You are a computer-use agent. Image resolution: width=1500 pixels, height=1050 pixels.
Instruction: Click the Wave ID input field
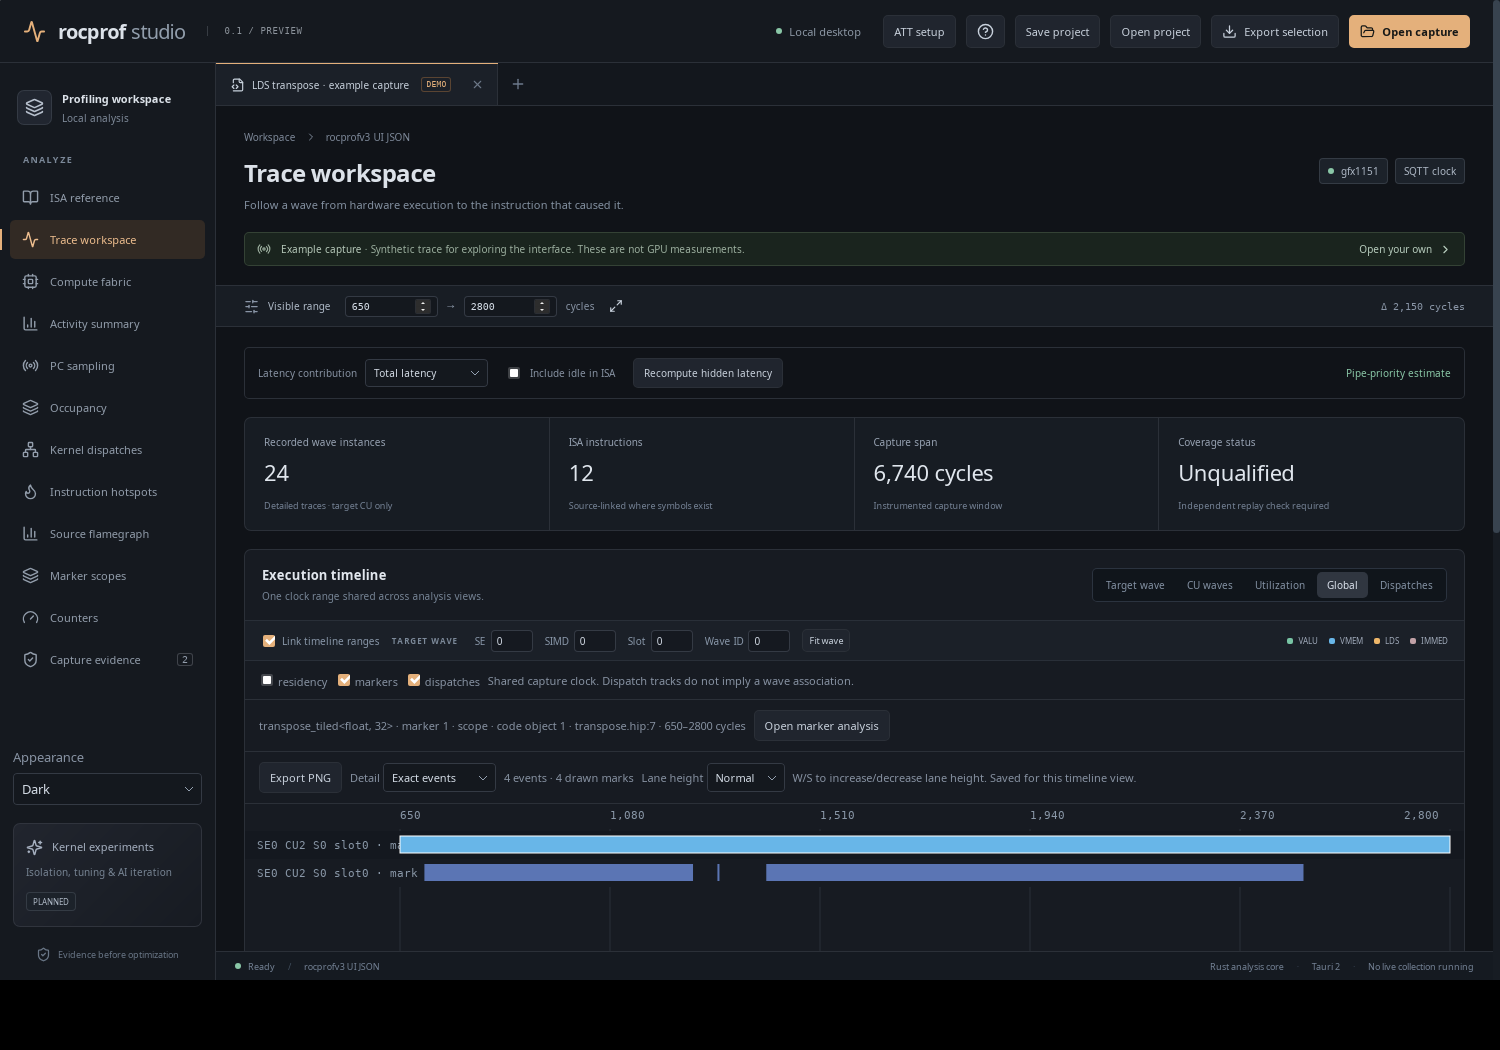point(769,641)
